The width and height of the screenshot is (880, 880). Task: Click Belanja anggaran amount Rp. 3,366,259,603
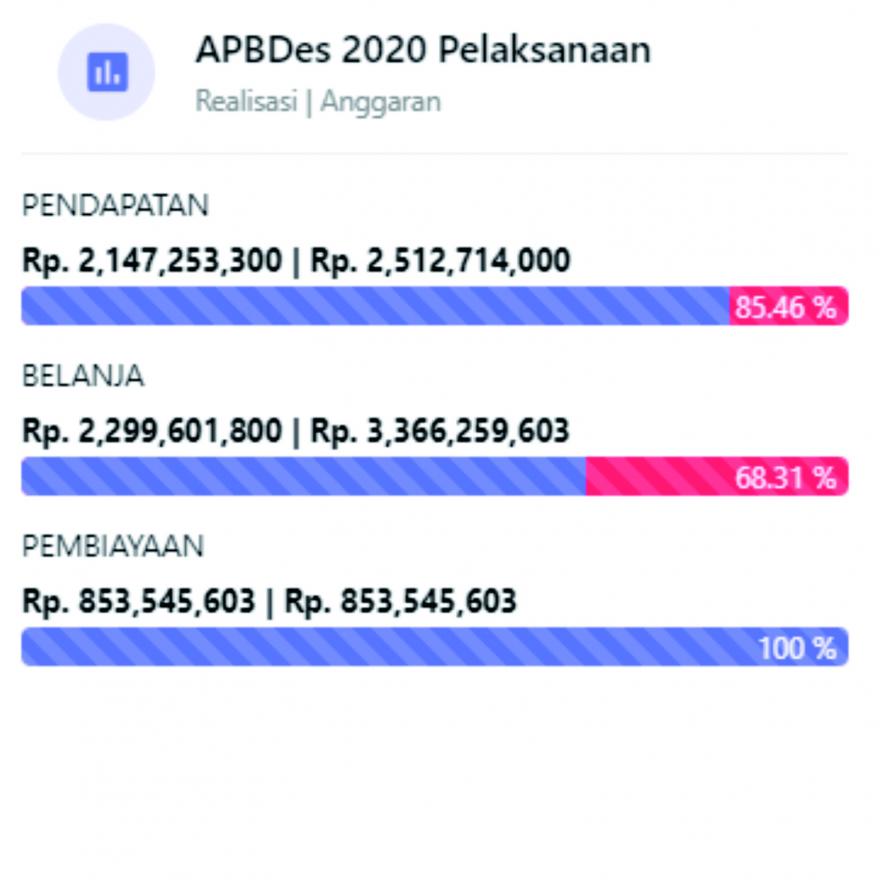tap(440, 431)
